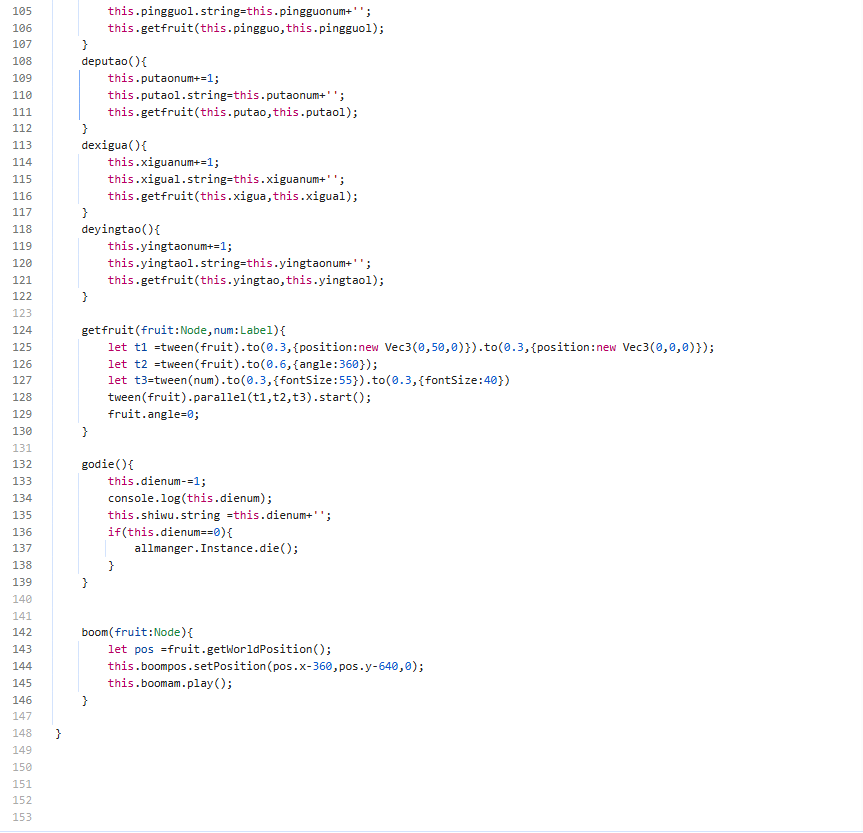Click line number 124 in the gutter

[x=22, y=330]
